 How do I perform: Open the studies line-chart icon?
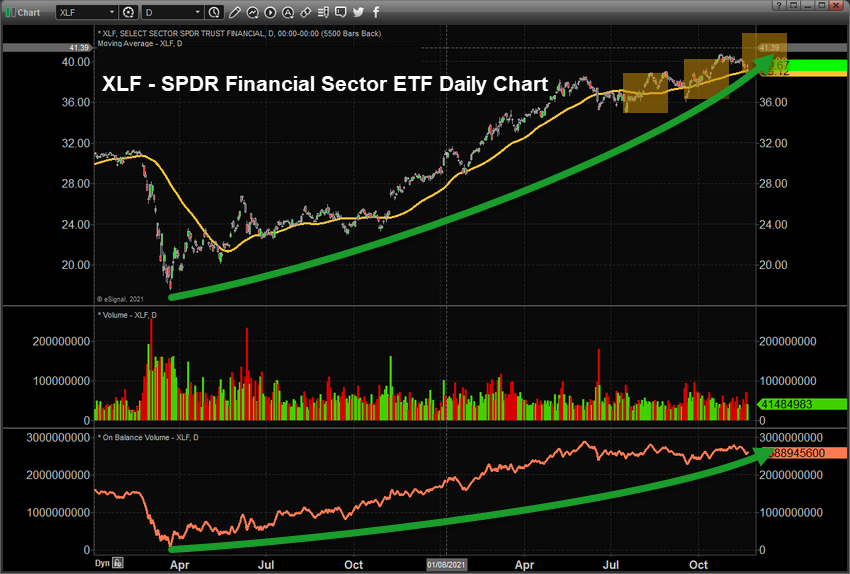pyautogui.click(x=253, y=12)
